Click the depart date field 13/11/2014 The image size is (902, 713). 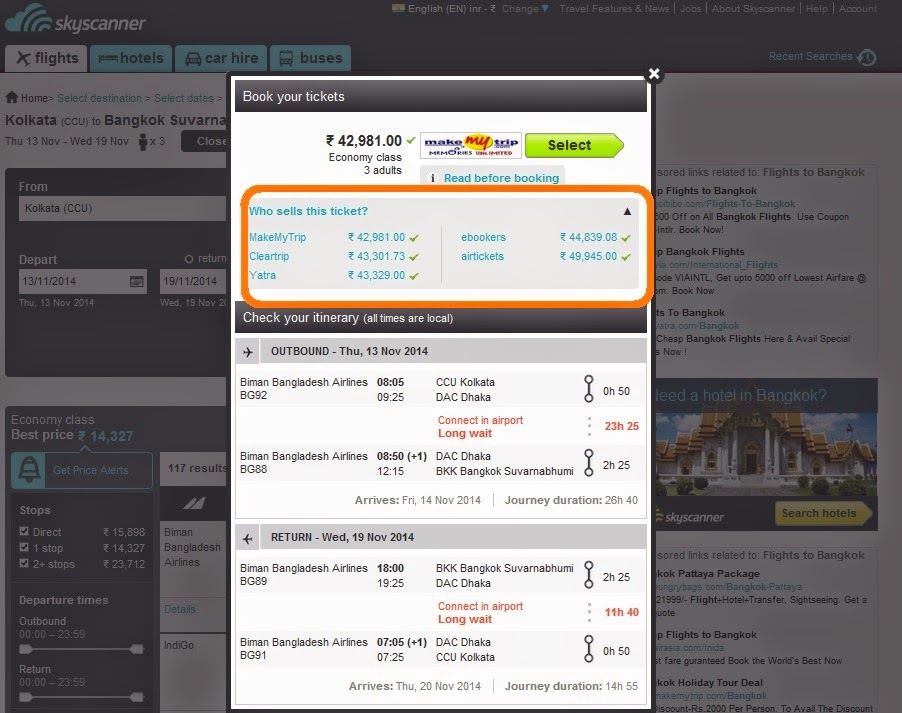pyautogui.click(x=83, y=281)
